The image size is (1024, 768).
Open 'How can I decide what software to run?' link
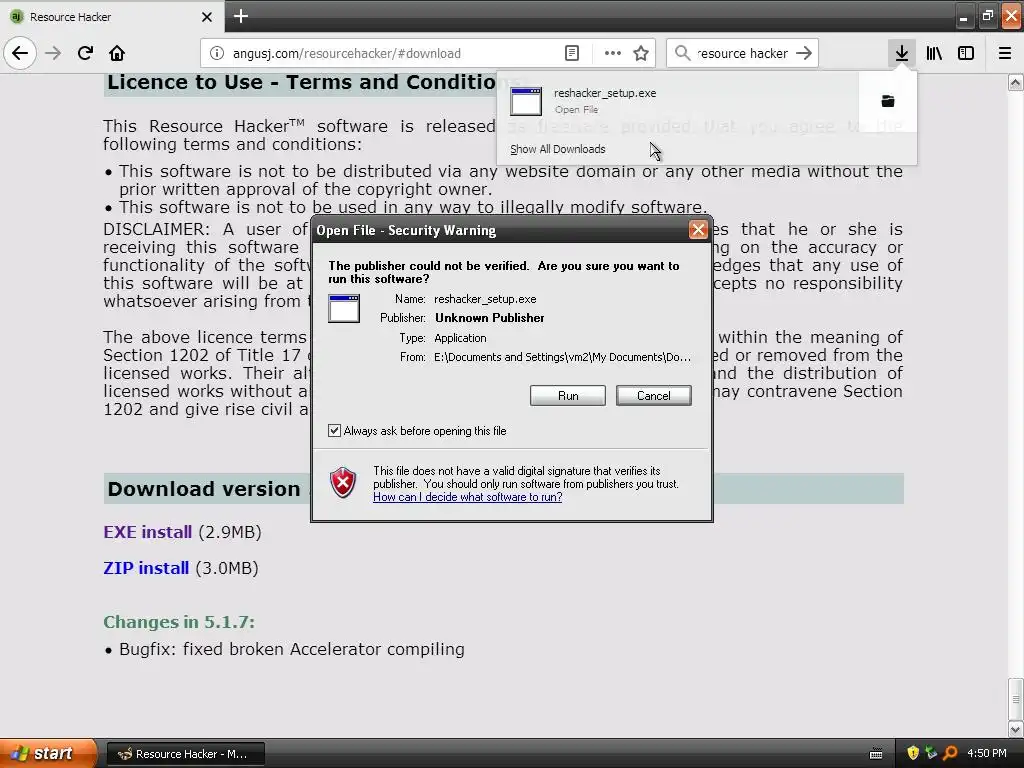(x=468, y=497)
